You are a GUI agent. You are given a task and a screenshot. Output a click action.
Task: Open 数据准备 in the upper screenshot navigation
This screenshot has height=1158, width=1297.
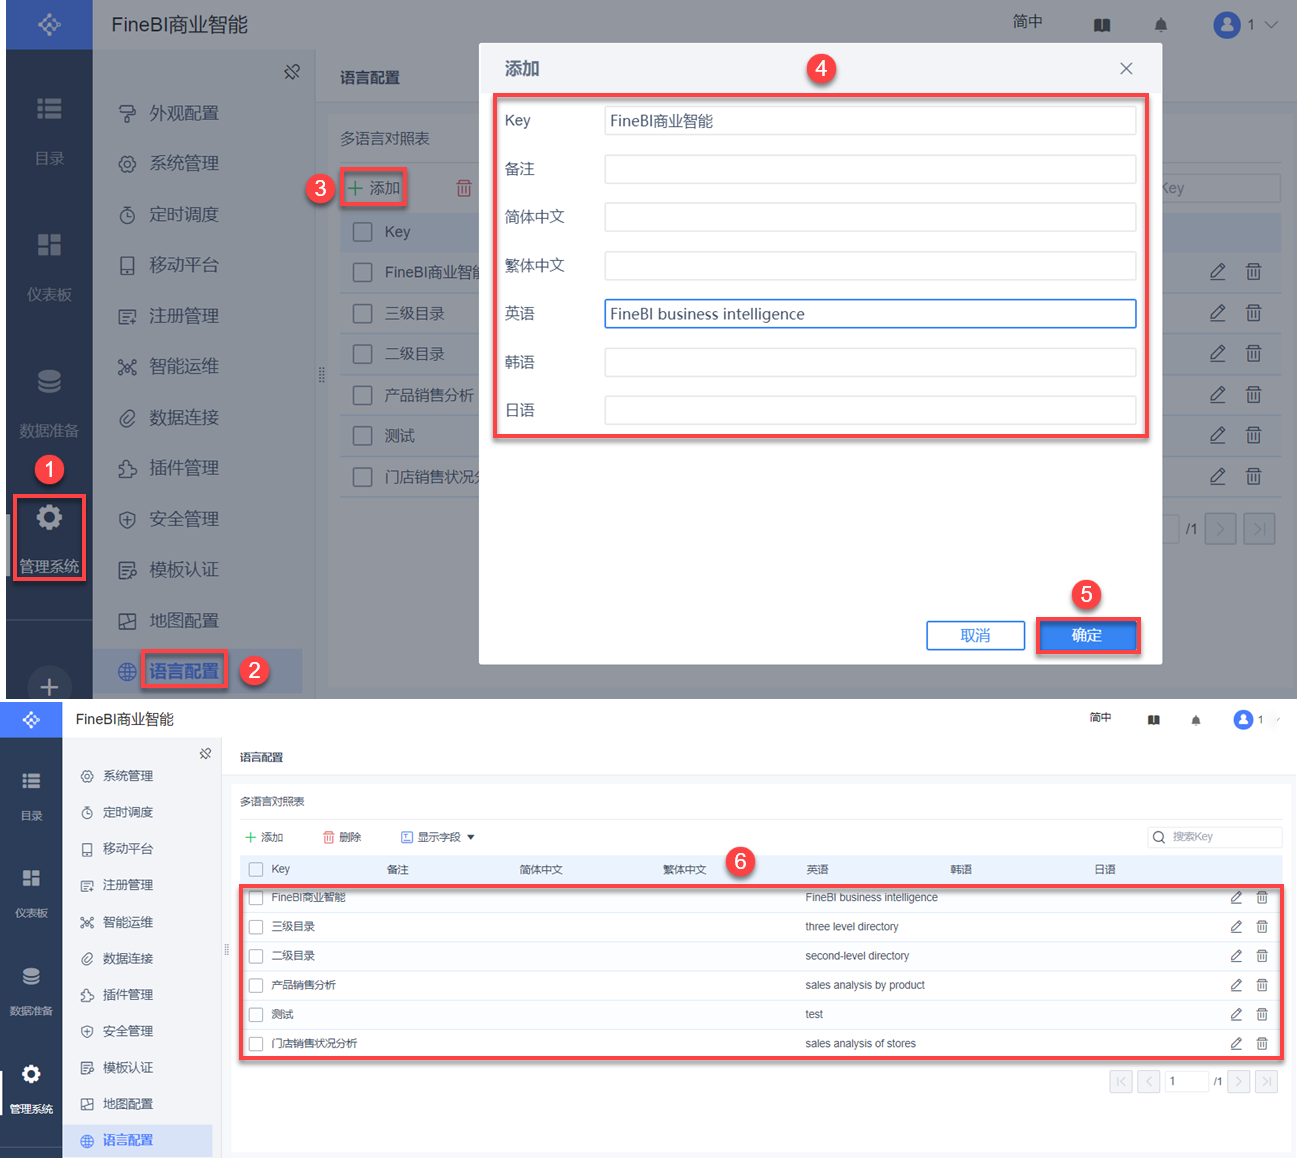pyautogui.click(x=49, y=403)
